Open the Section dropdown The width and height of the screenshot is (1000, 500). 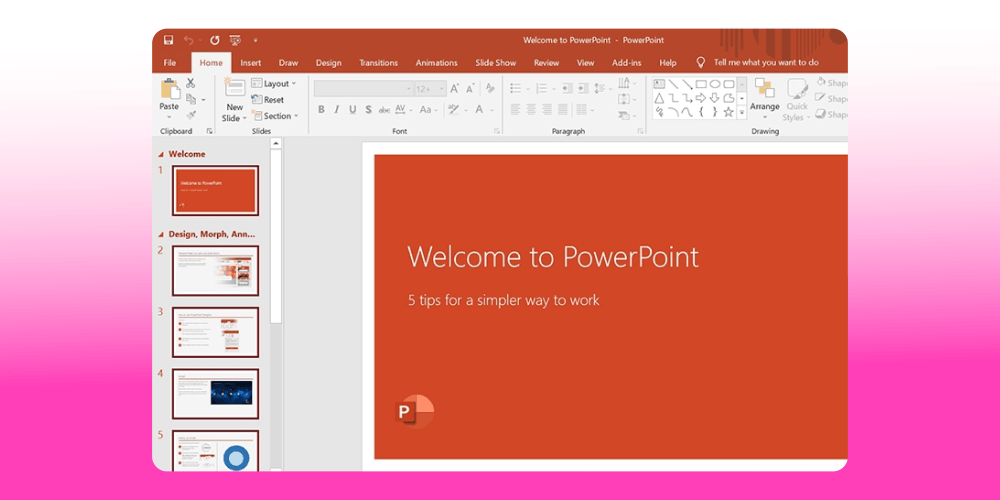[x=275, y=116]
